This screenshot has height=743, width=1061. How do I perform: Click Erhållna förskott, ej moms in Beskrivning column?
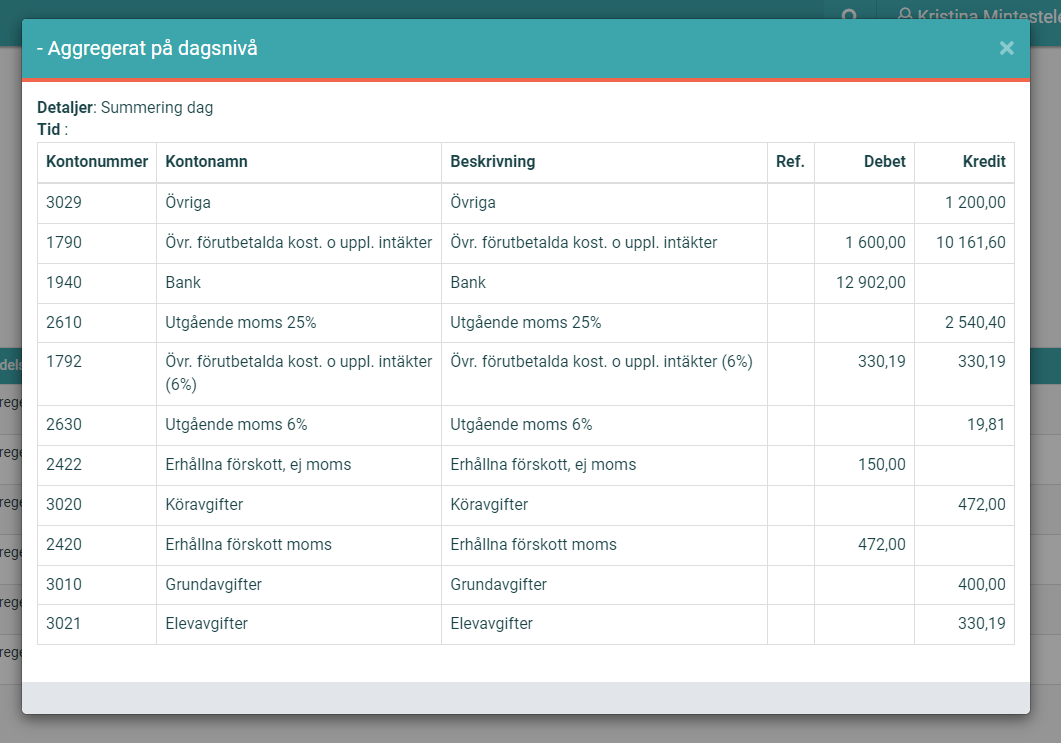[543, 464]
